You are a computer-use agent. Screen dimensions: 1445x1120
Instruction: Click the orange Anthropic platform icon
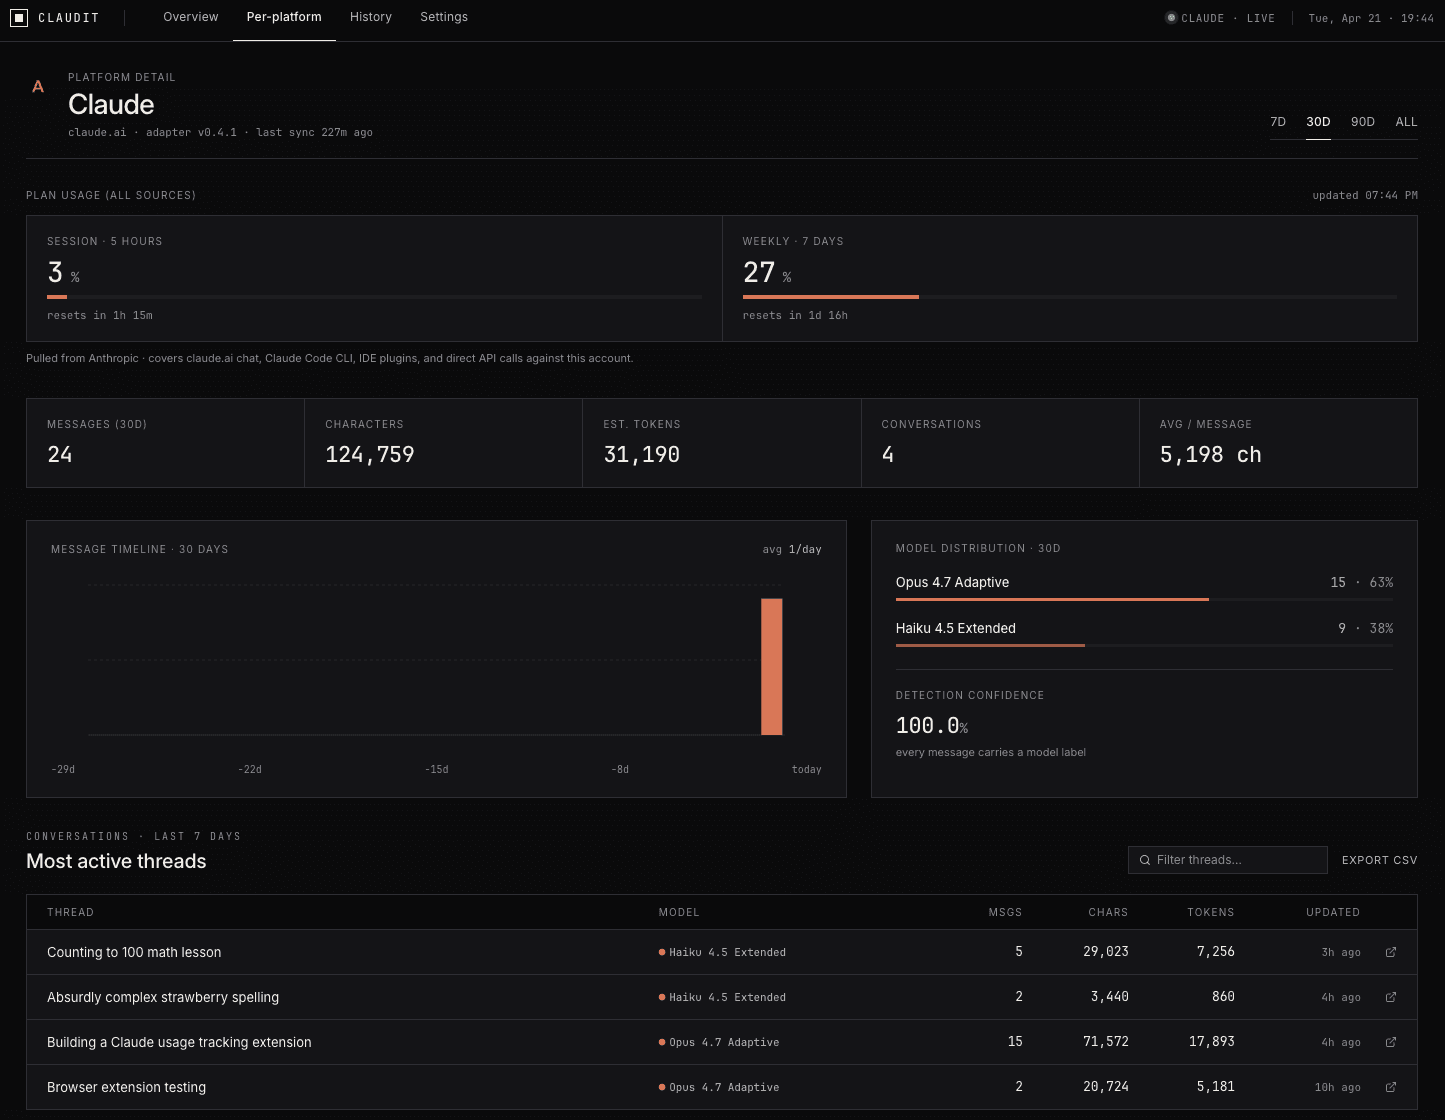pyautogui.click(x=38, y=87)
